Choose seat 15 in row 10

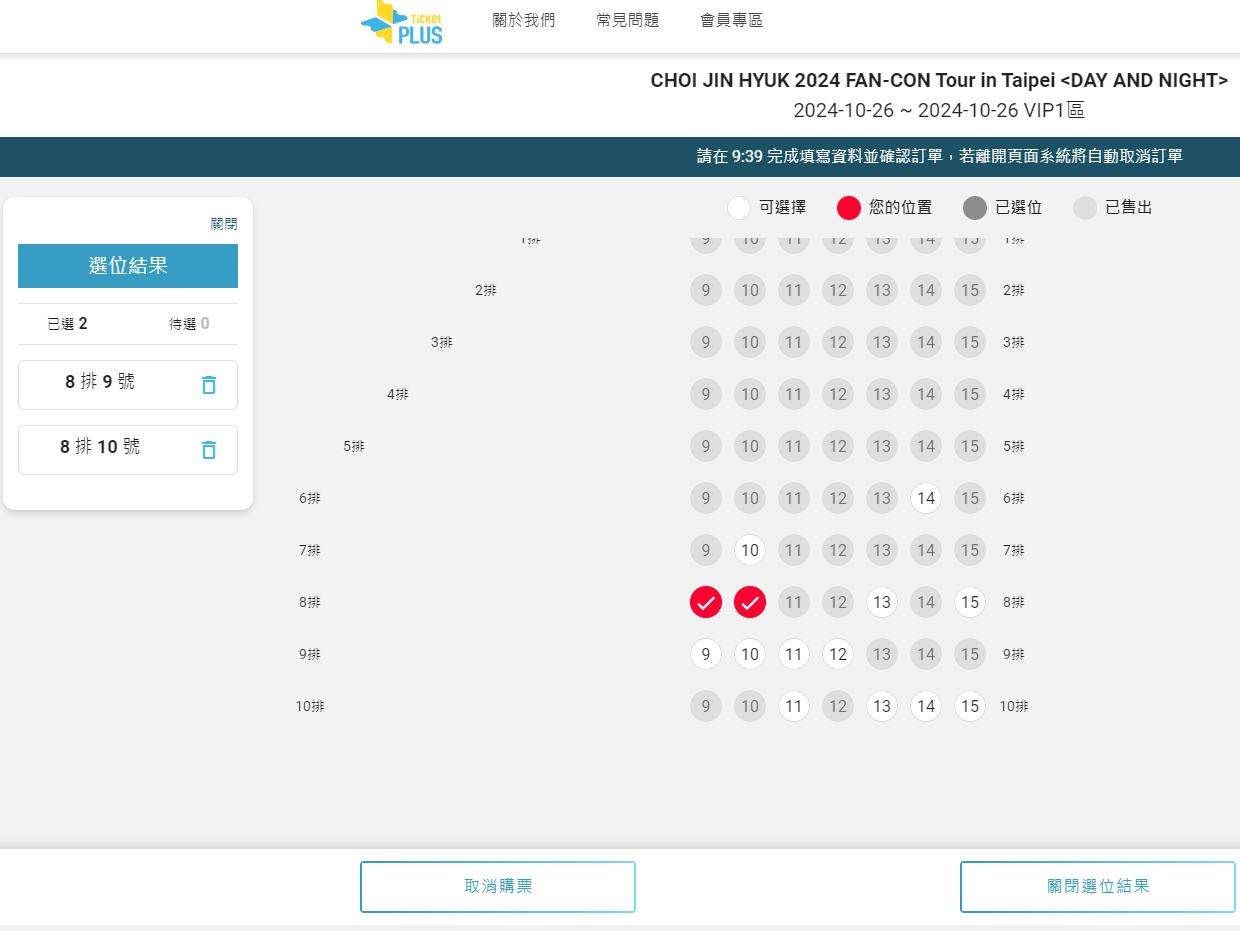(x=970, y=706)
